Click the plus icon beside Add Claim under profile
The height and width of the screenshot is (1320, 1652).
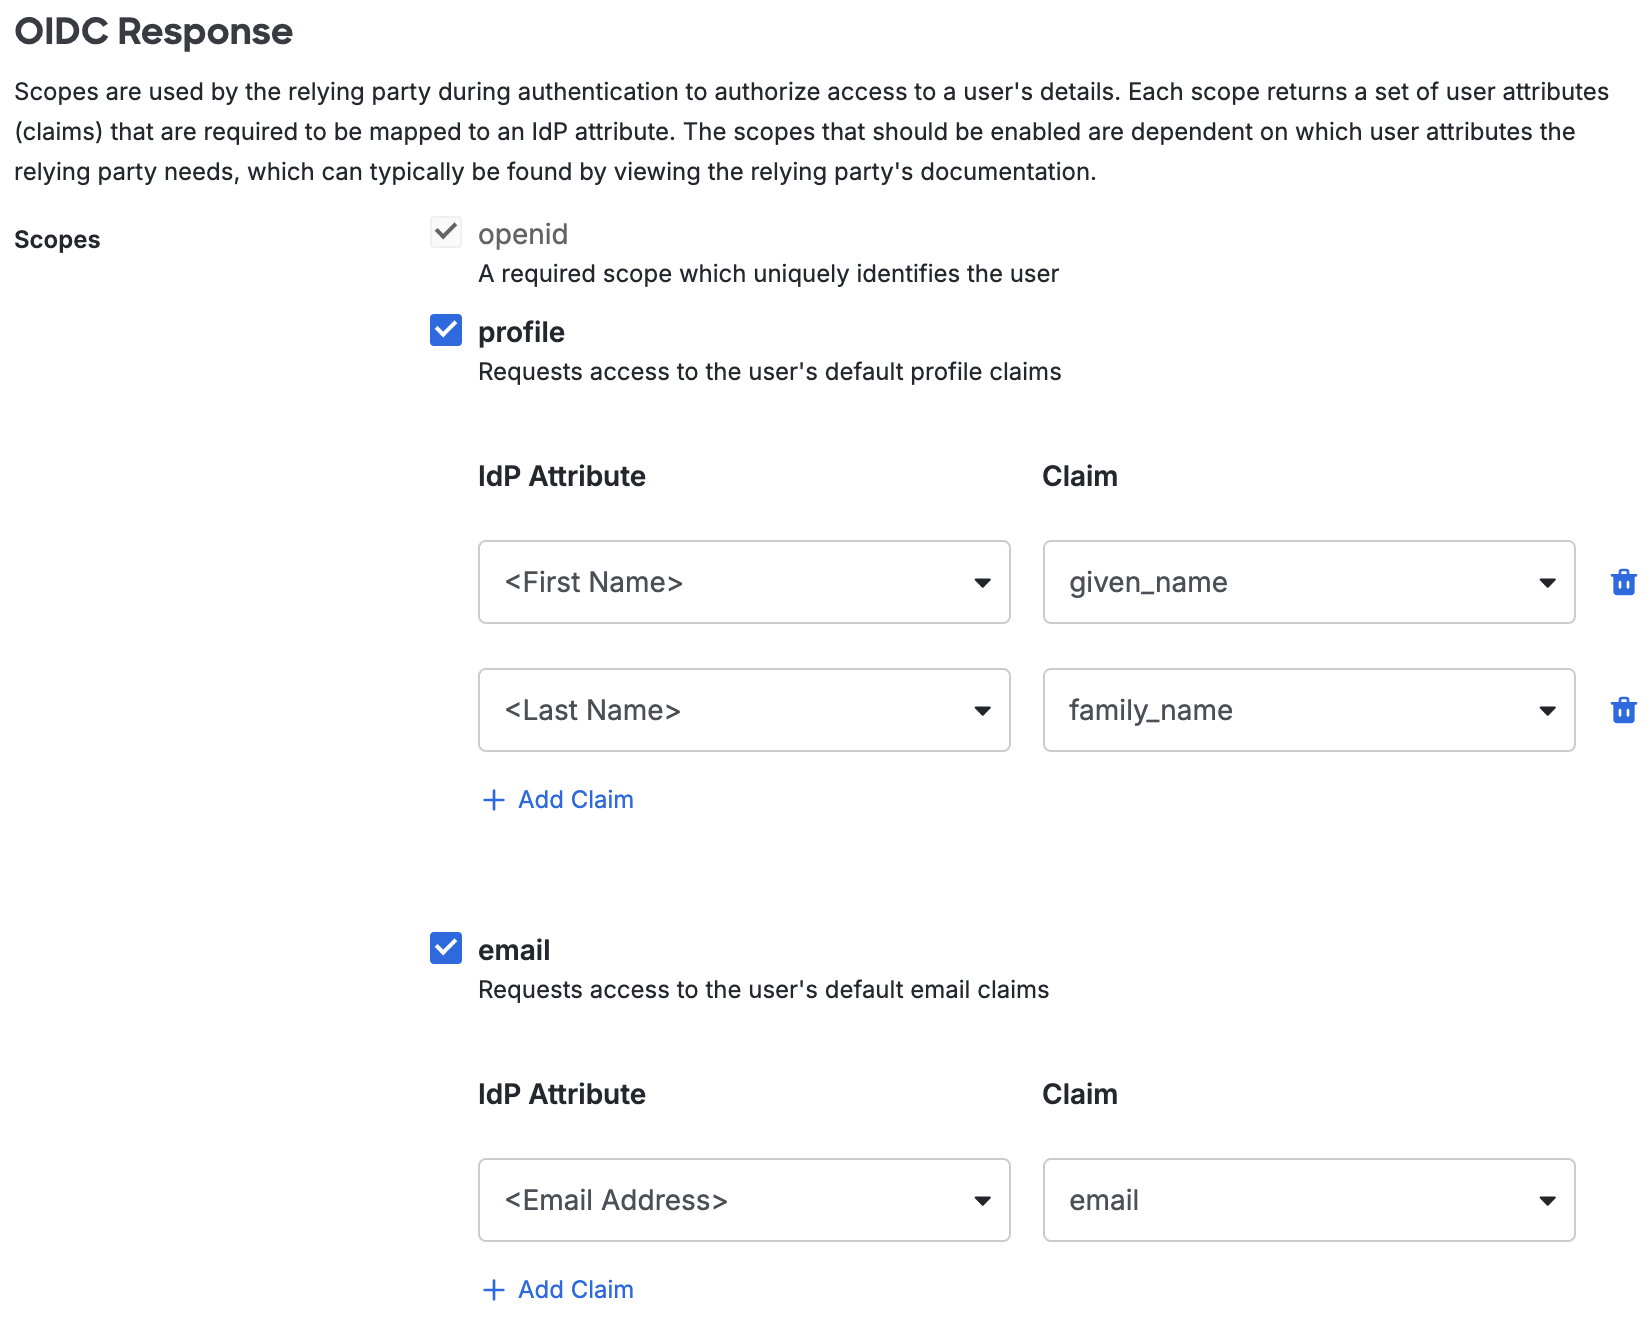pos(493,799)
